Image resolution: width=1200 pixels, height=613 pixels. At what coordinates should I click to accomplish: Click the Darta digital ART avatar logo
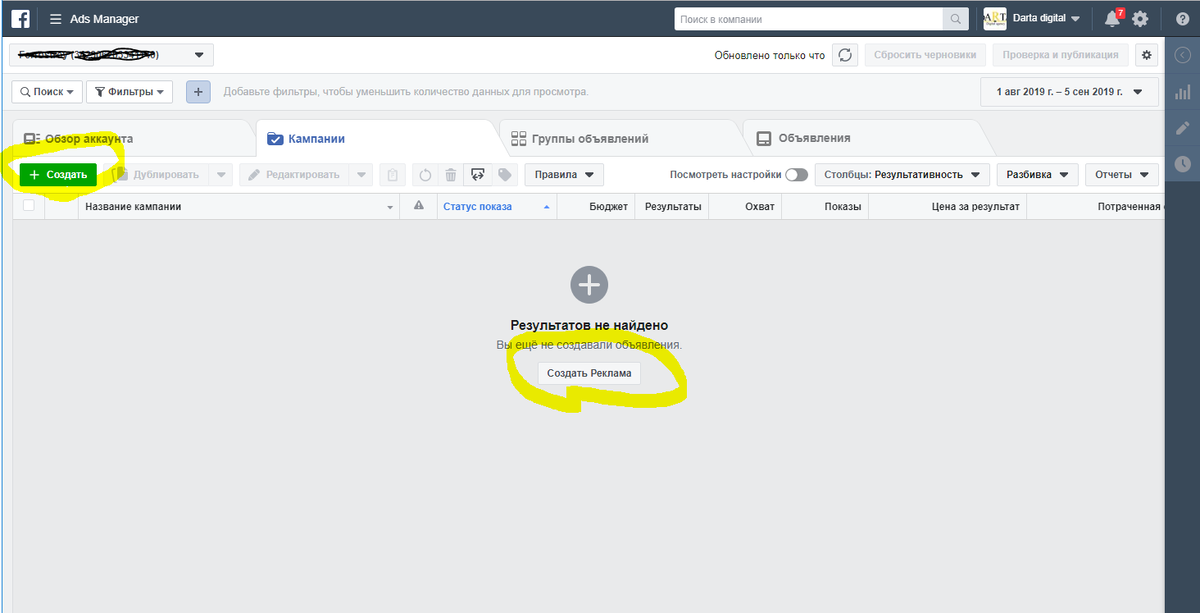pos(995,19)
